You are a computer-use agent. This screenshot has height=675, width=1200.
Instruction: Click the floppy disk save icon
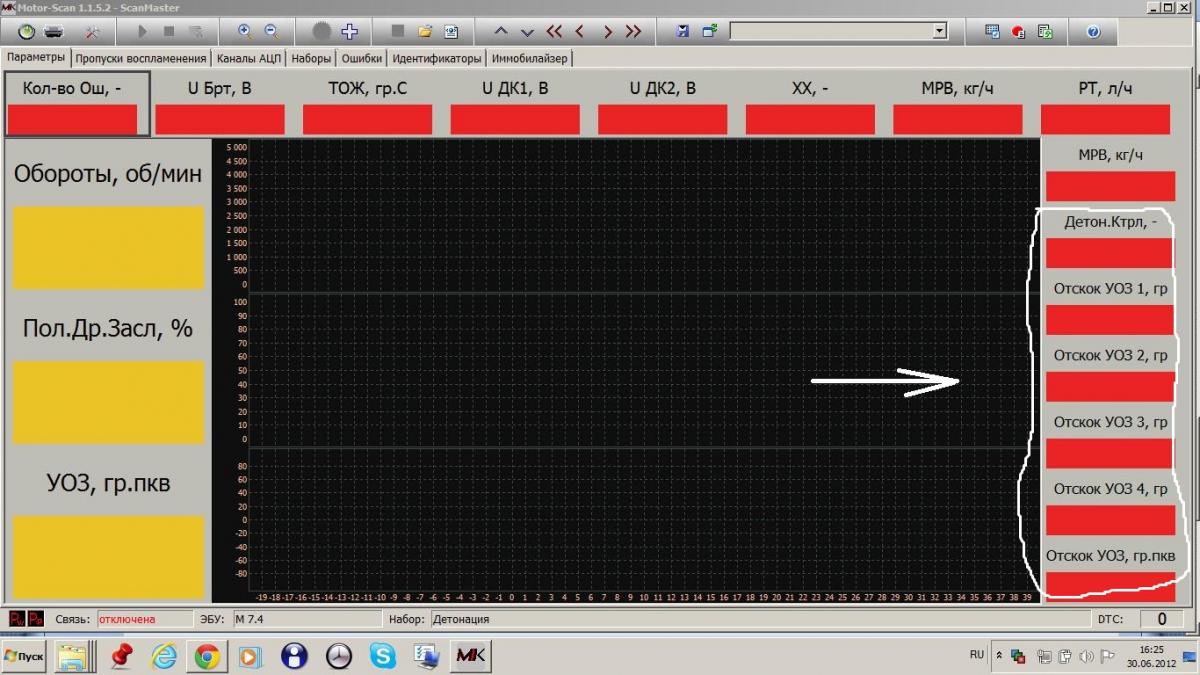tap(683, 31)
